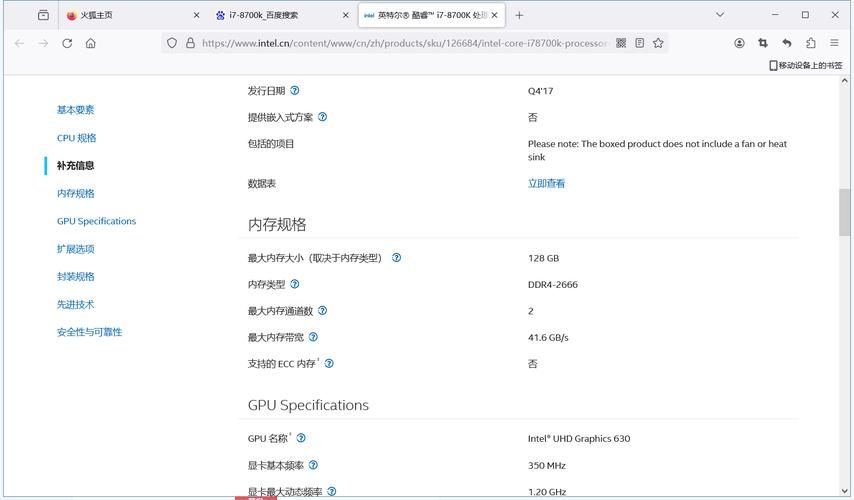View site security lock information
The height and width of the screenshot is (500, 854).
[x=190, y=43]
